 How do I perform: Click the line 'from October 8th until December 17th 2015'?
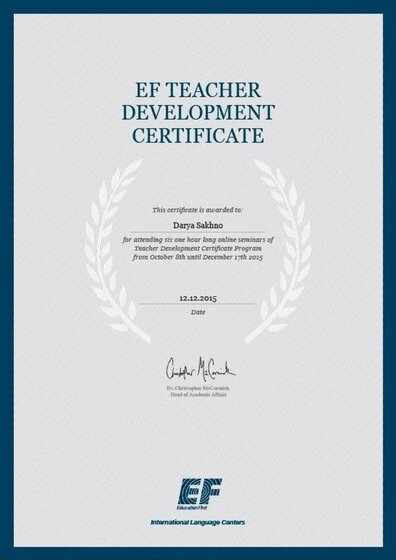click(x=198, y=257)
